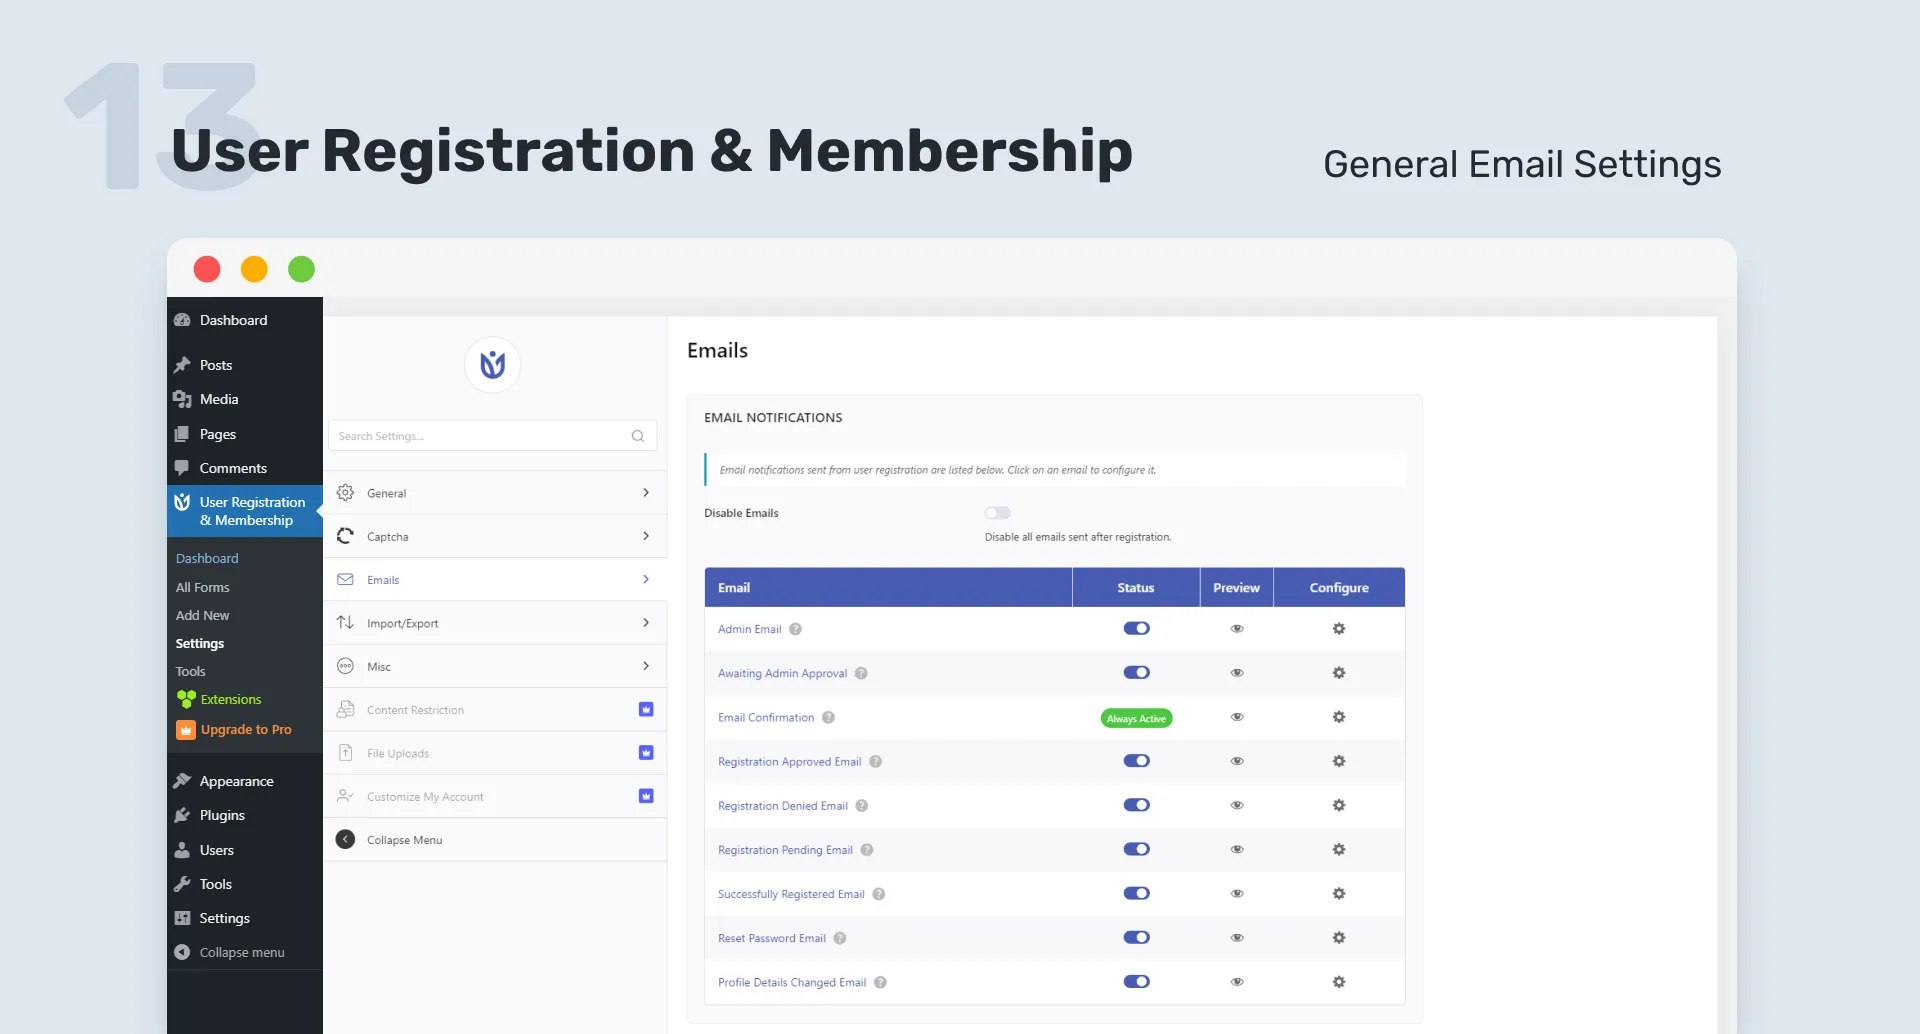The image size is (1920, 1034).
Task: Open configure gear for Email Confirmation
Action: [1338, 717]
